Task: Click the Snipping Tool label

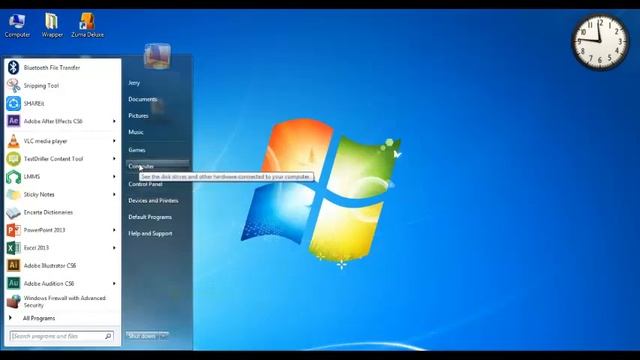Action: tap(41, 86)
